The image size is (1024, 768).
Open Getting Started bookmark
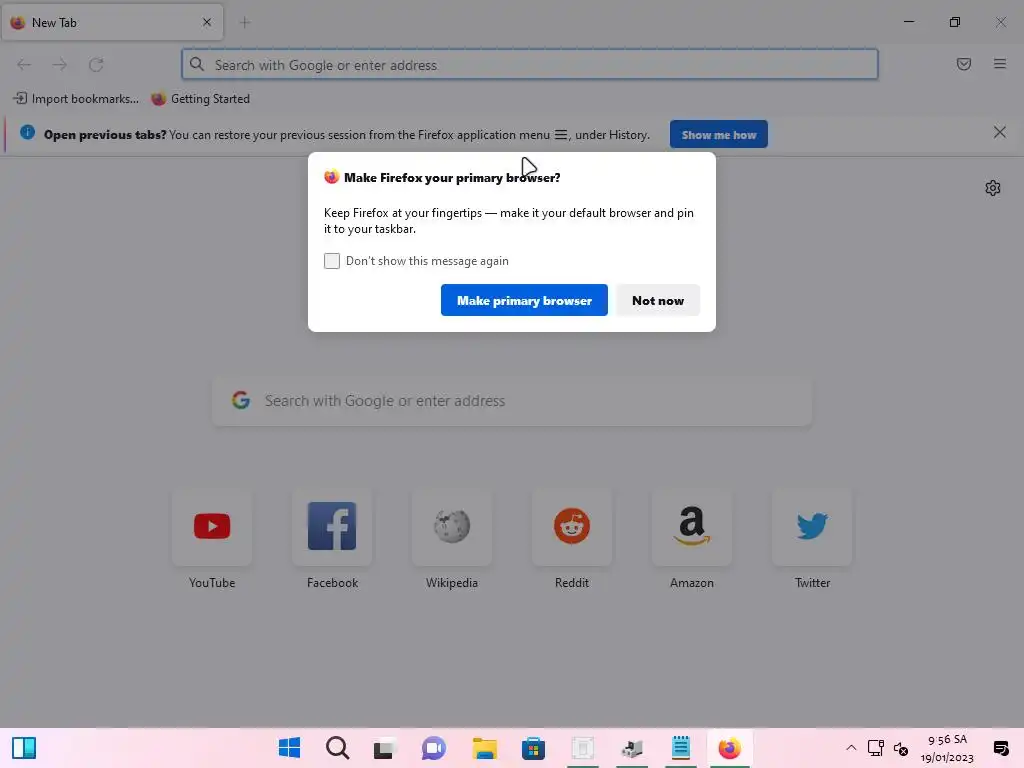tap(200, 99)
